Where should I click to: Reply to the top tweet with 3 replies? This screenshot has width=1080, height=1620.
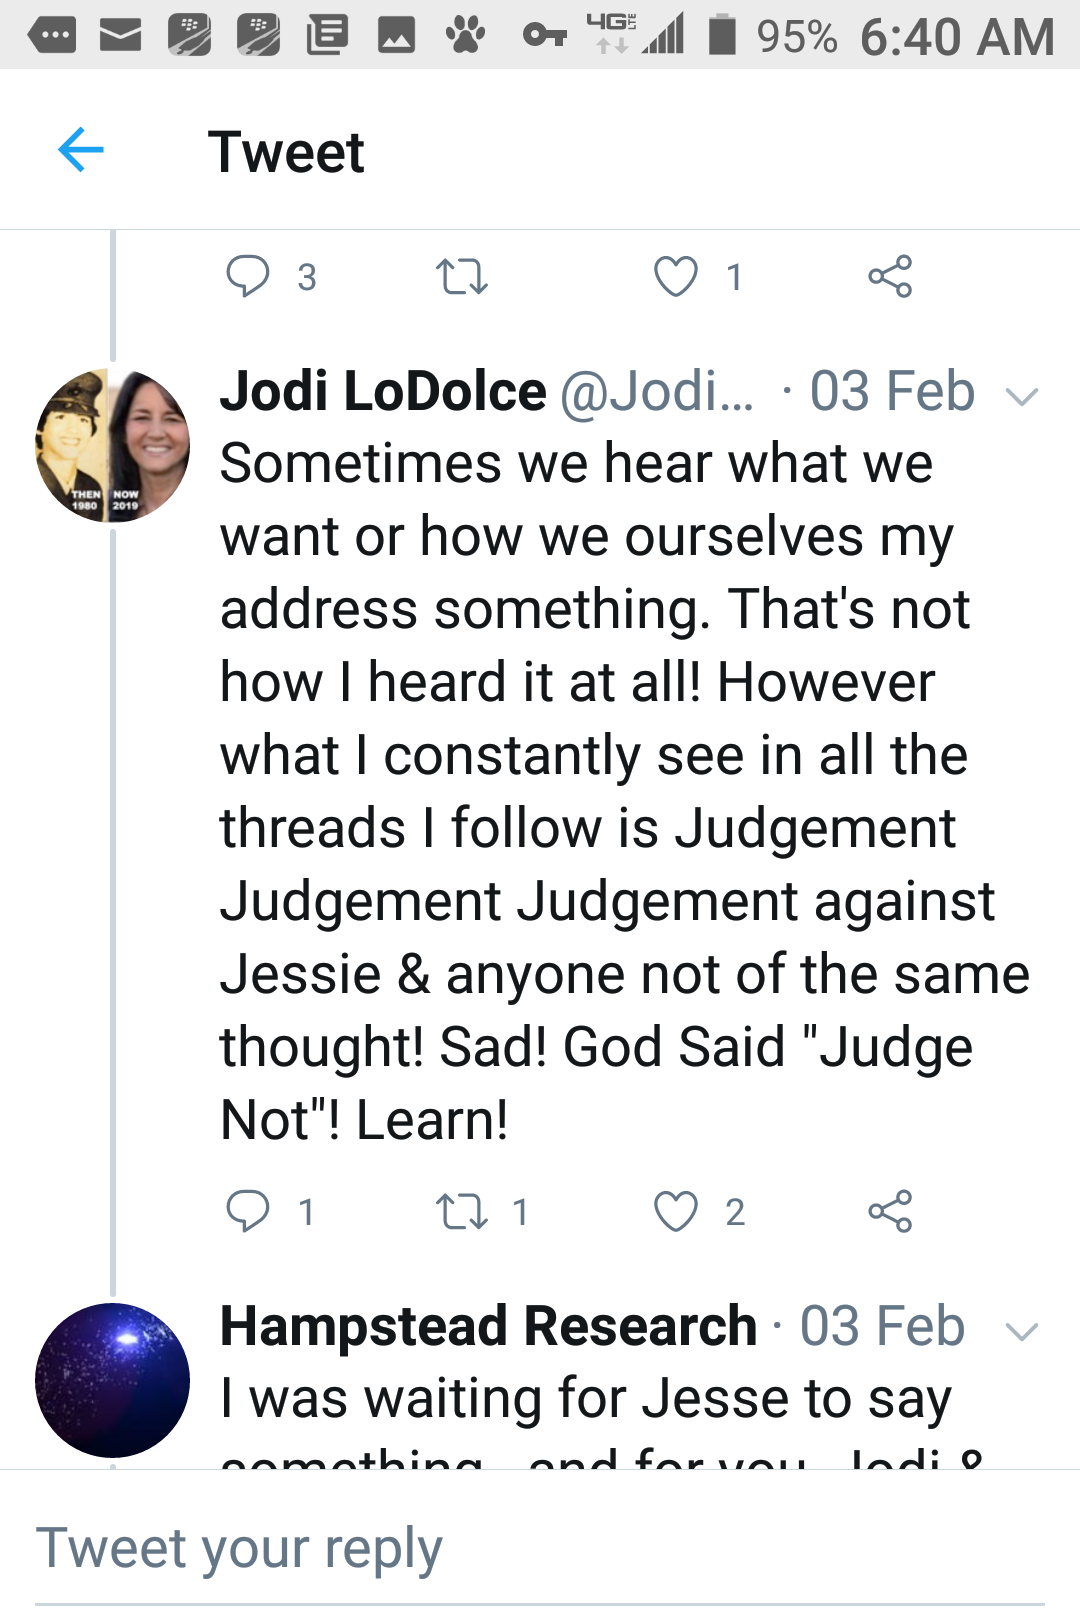pos(248,276)
